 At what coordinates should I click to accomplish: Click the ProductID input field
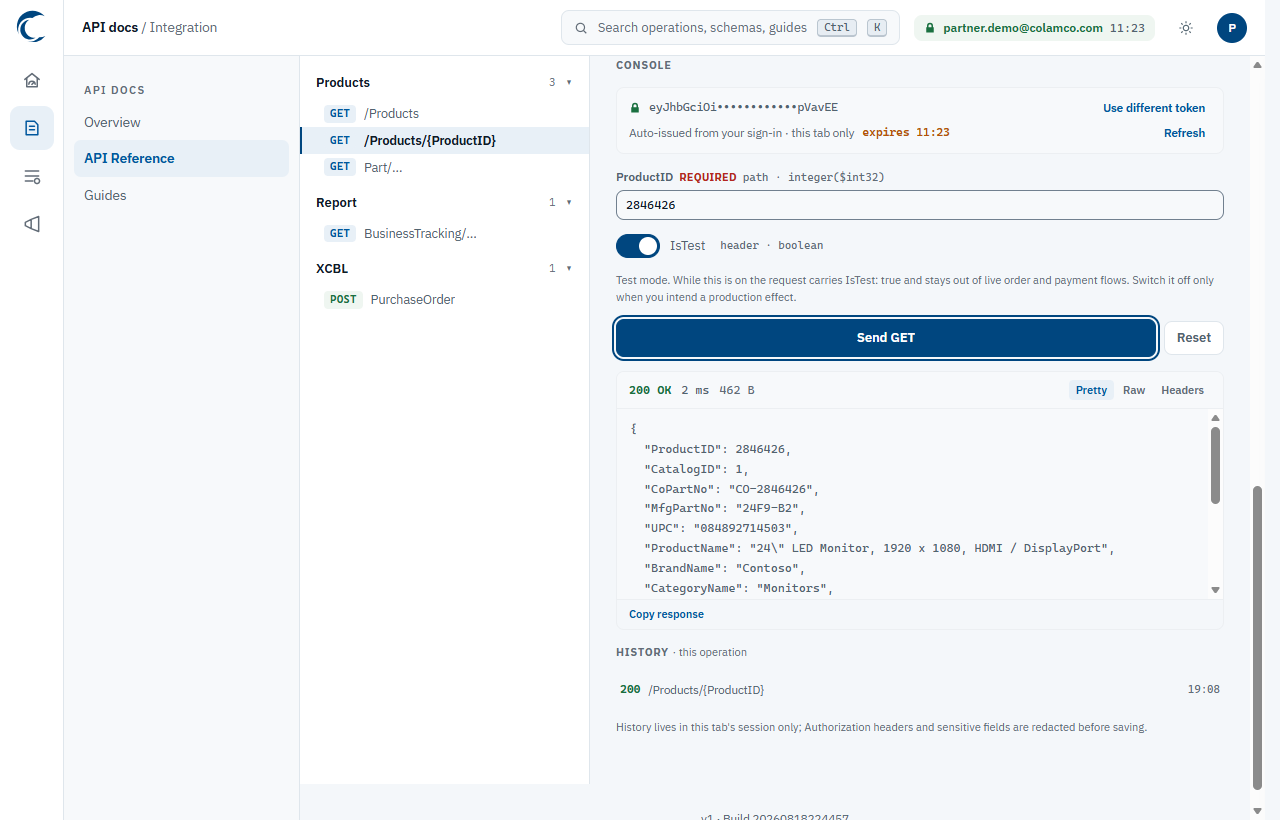(x=919, y=205)
